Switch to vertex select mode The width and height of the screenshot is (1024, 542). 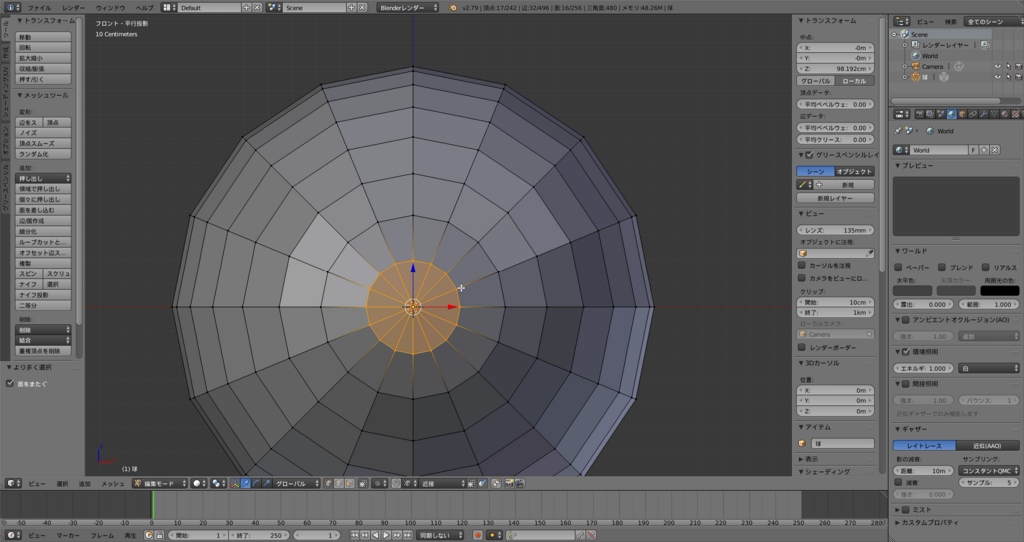tap(328, 483)
